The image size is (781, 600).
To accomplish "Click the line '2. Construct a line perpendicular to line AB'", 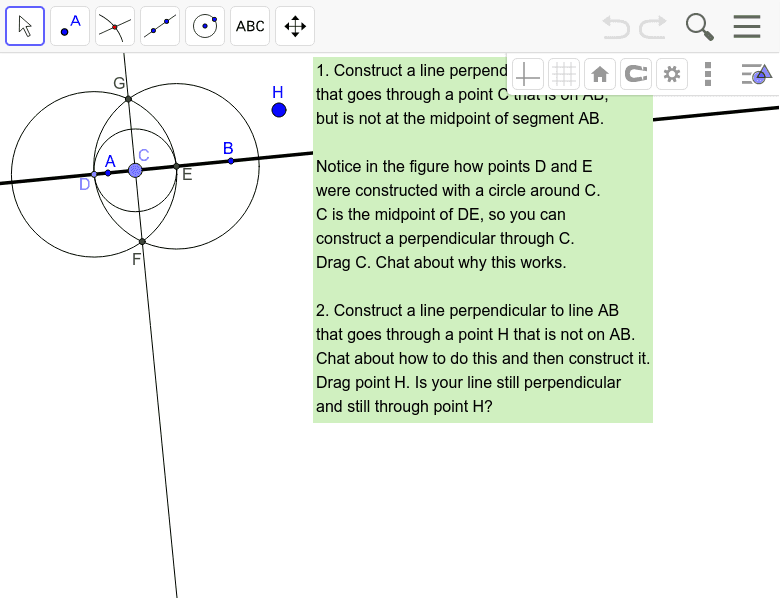I will tap(467, 310).
